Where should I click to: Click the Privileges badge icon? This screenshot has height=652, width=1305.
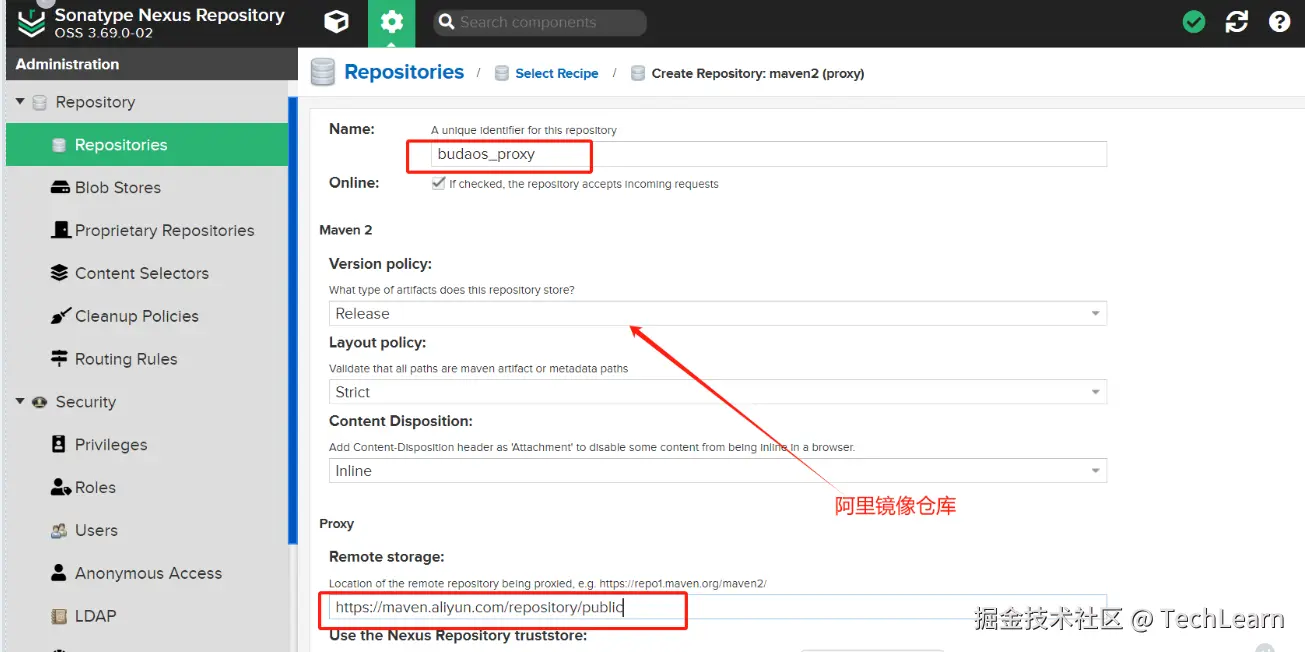[x=58, y=445]
